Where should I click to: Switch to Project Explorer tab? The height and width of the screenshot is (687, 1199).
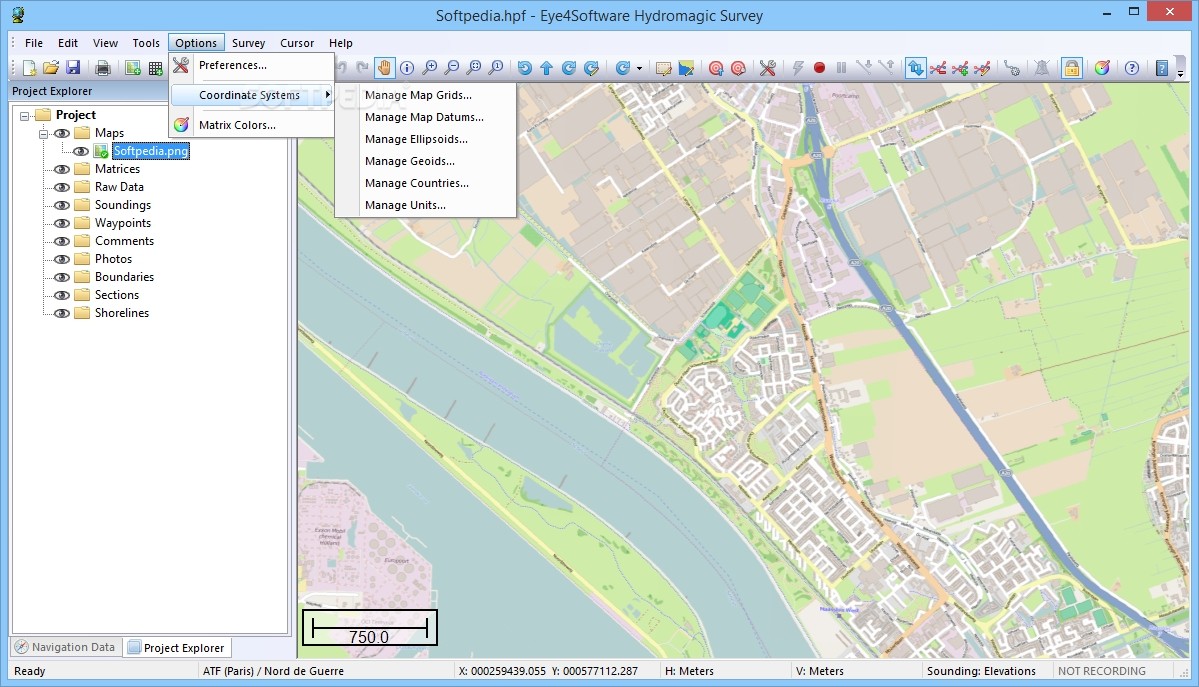177,647
